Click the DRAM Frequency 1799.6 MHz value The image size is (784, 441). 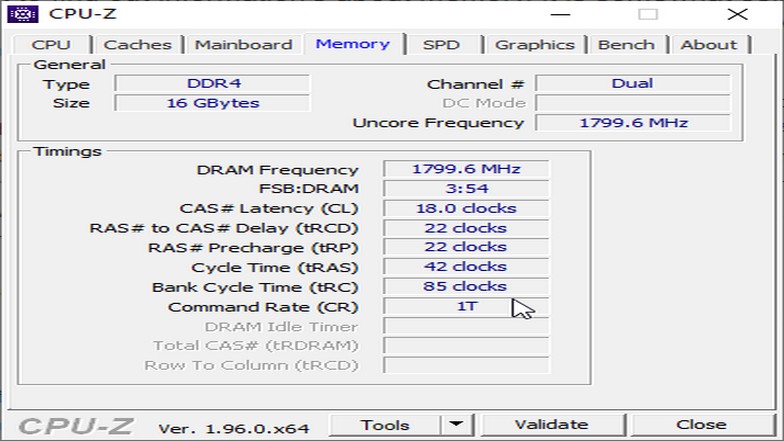click(x=466, y=169)
